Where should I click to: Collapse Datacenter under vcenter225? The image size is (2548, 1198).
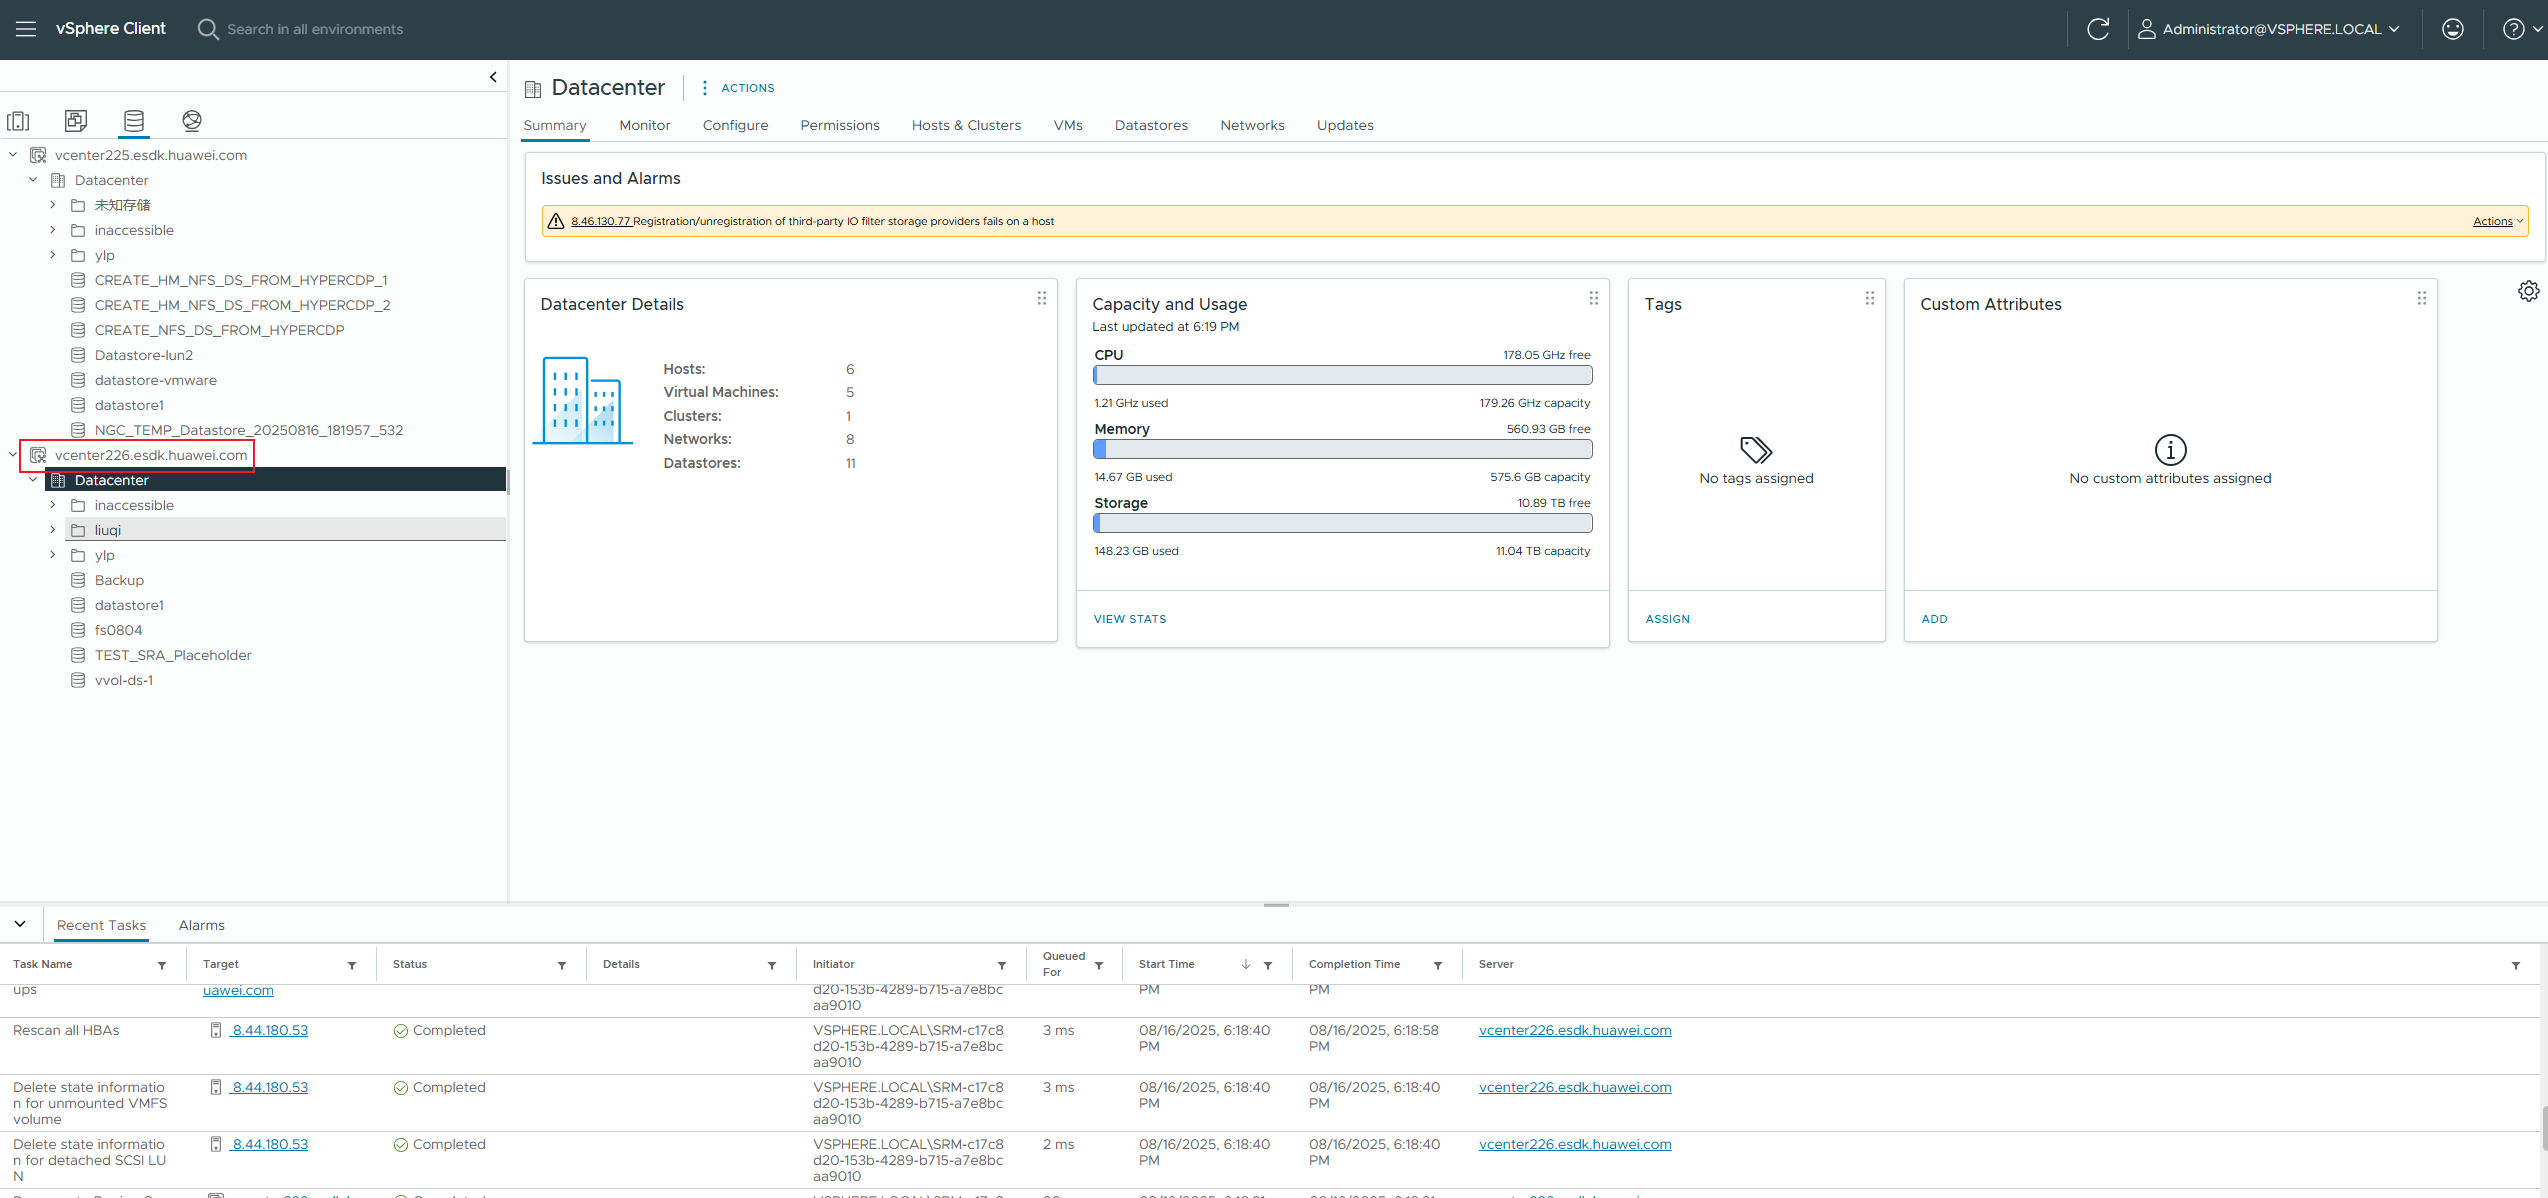click(33, 180)
